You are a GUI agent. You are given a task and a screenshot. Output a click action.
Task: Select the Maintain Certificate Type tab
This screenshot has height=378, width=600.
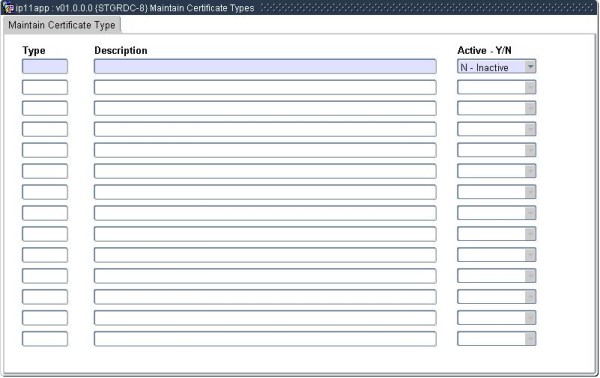[62, 25]
